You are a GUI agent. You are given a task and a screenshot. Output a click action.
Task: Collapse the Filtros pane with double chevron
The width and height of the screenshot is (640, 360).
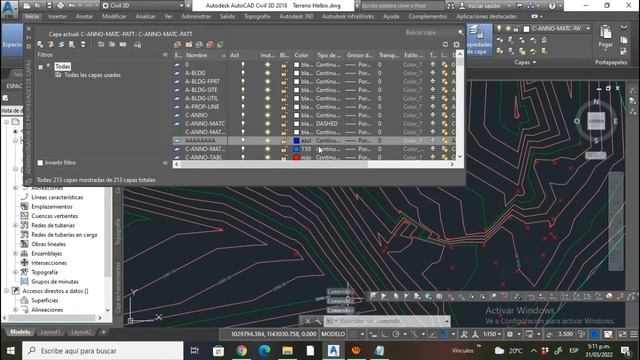click(165, 55)
